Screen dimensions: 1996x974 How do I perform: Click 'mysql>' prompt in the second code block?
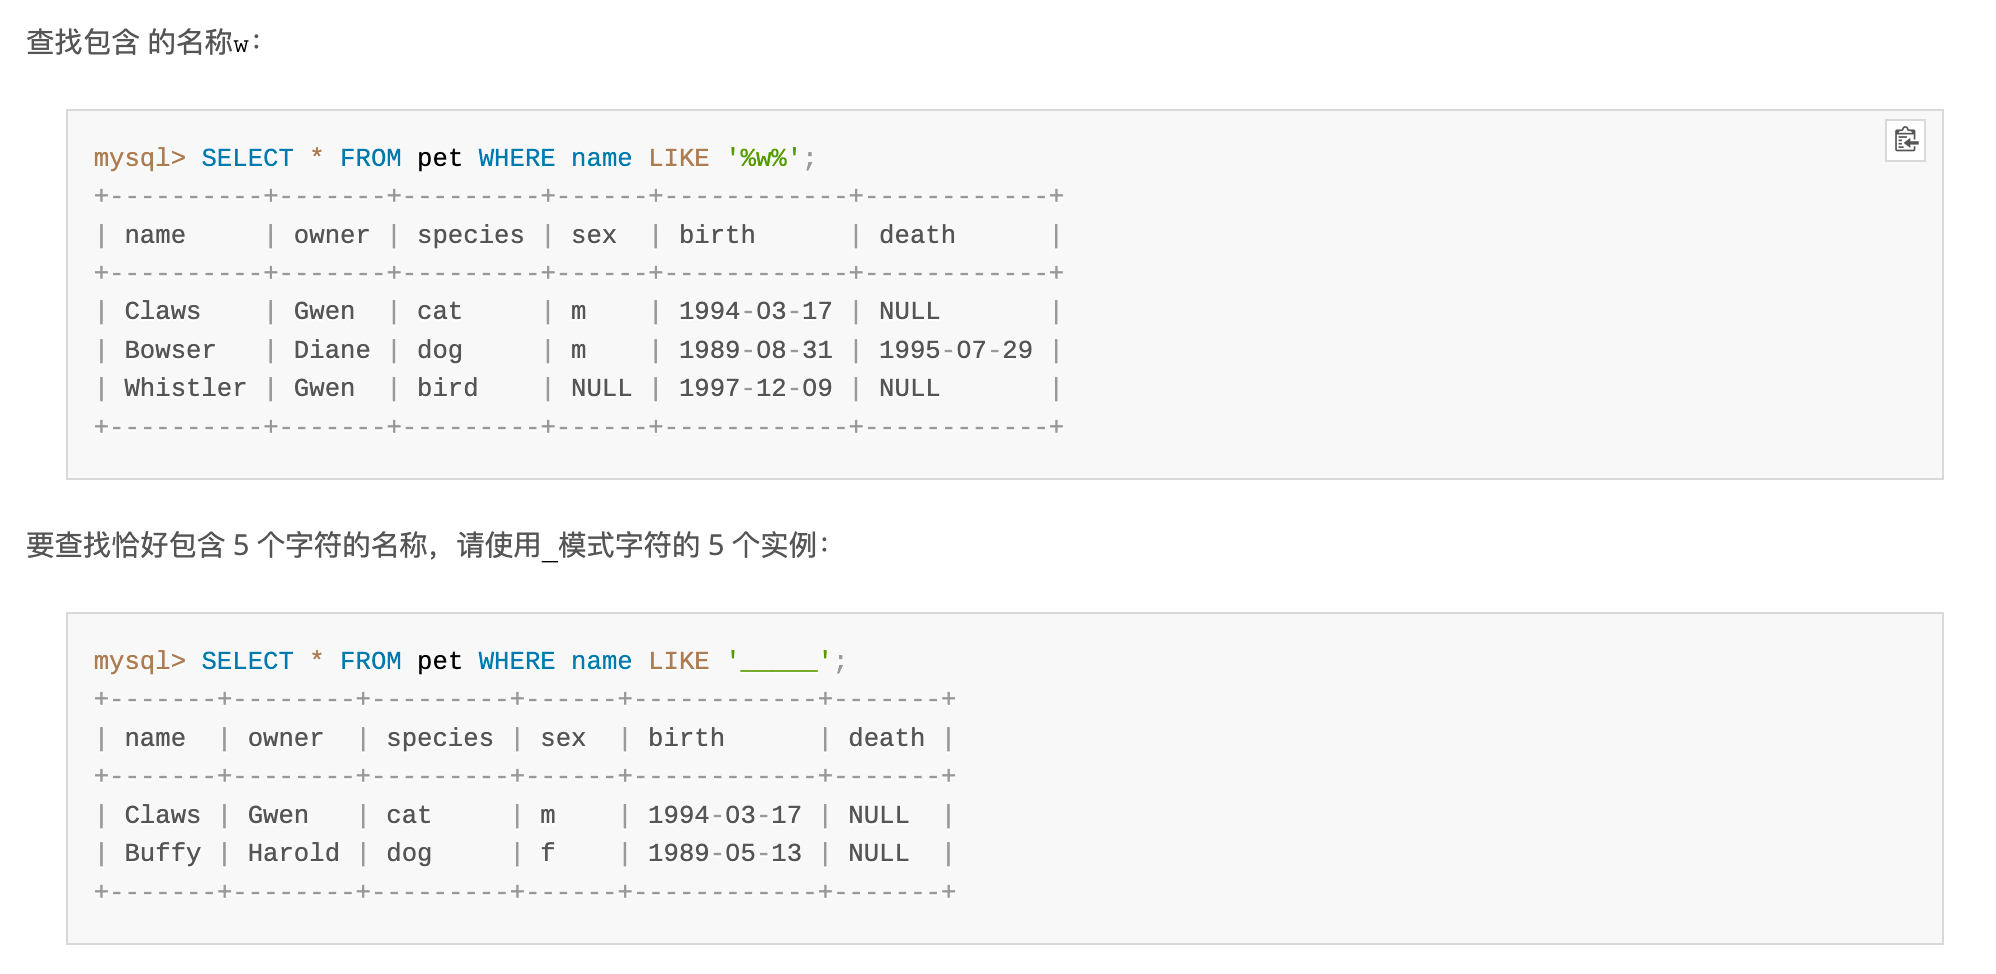[x=139, y=661]
